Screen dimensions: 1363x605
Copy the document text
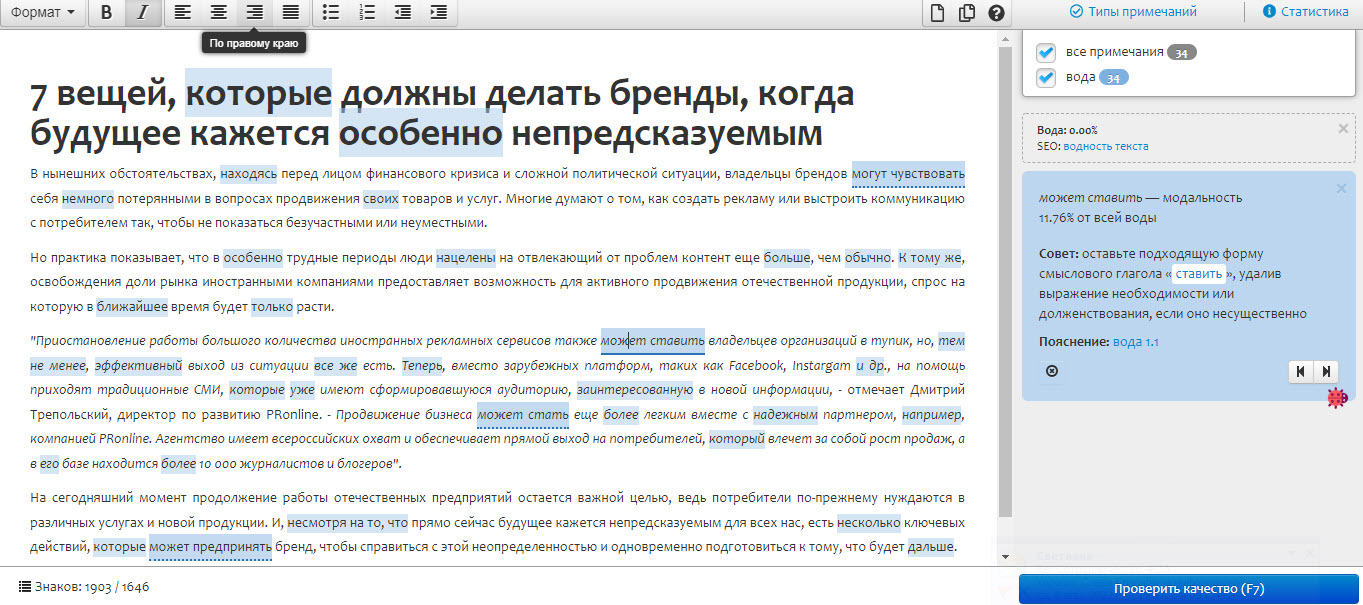(966, 13)
